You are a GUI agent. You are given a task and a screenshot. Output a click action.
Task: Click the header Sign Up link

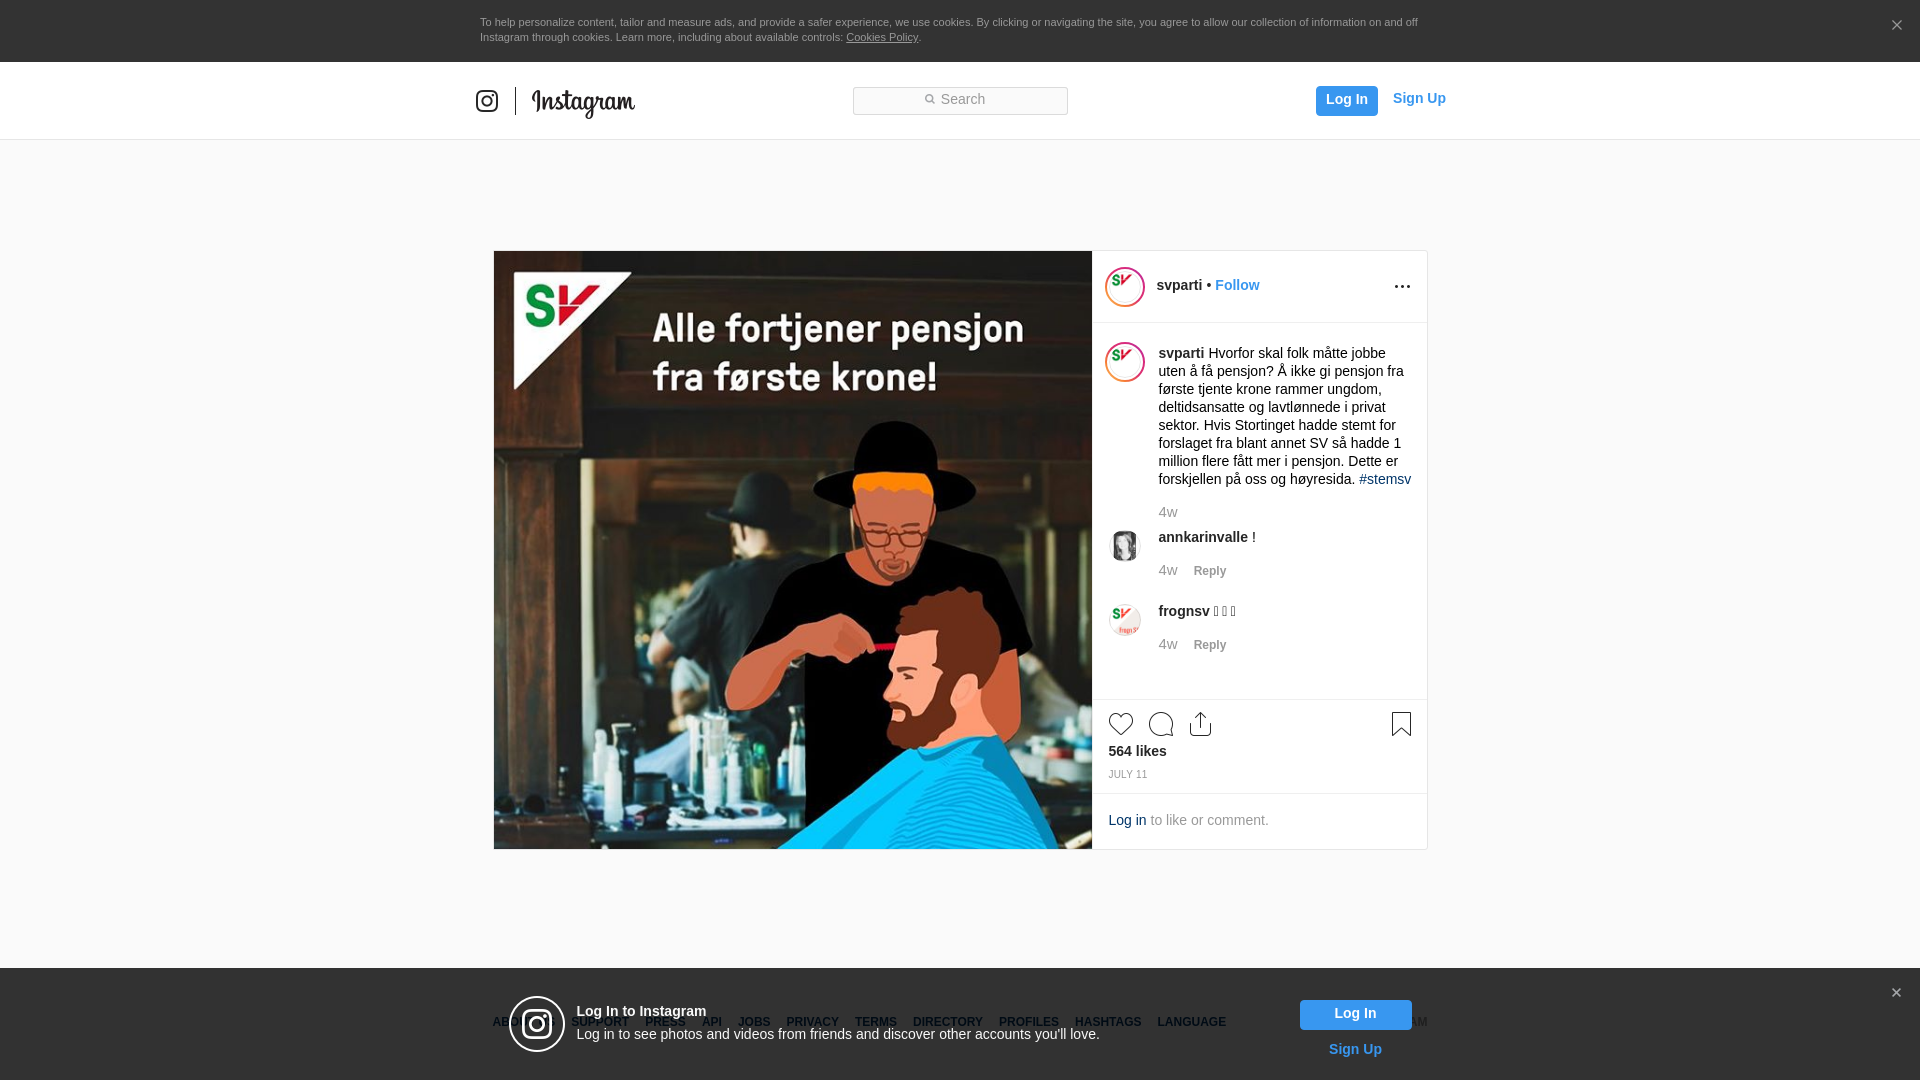pos(1419,98)
